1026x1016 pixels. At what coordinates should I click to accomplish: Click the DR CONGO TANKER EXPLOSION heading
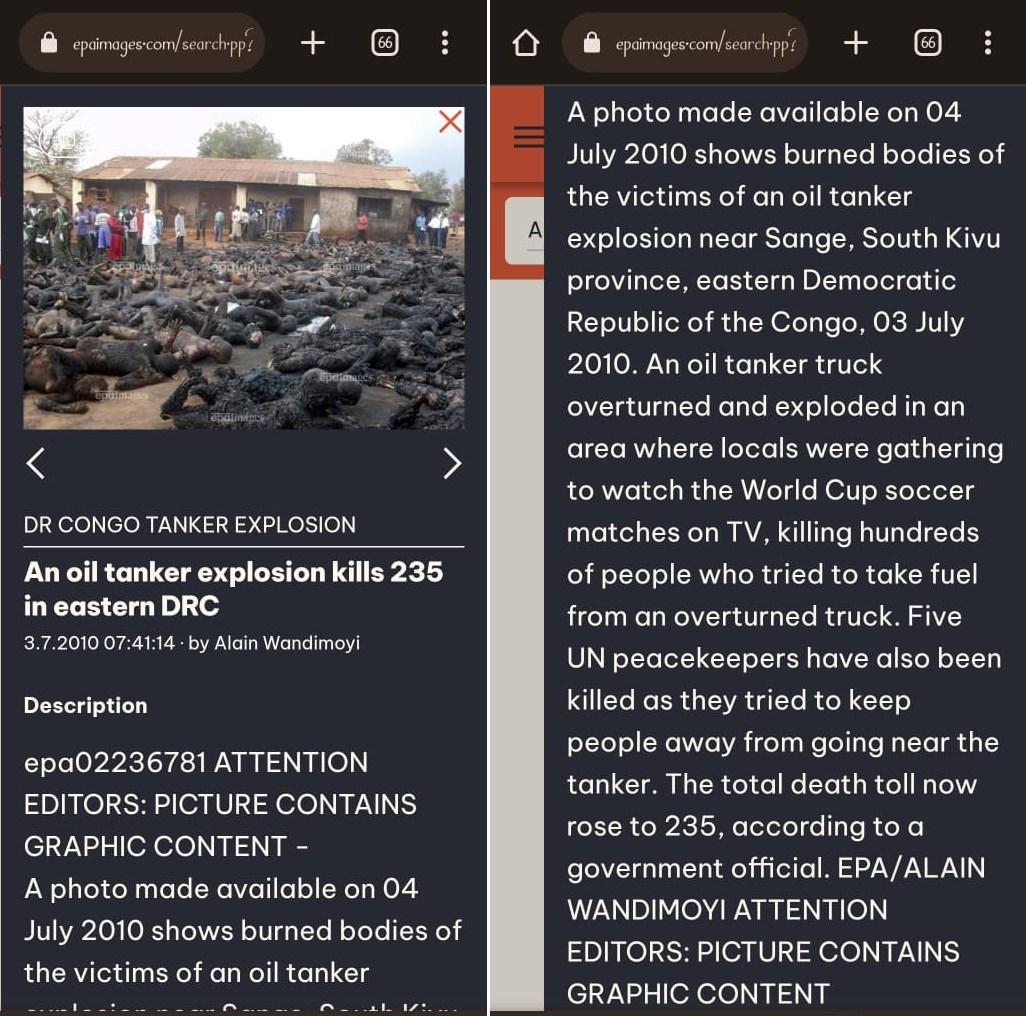pos(190,525)
